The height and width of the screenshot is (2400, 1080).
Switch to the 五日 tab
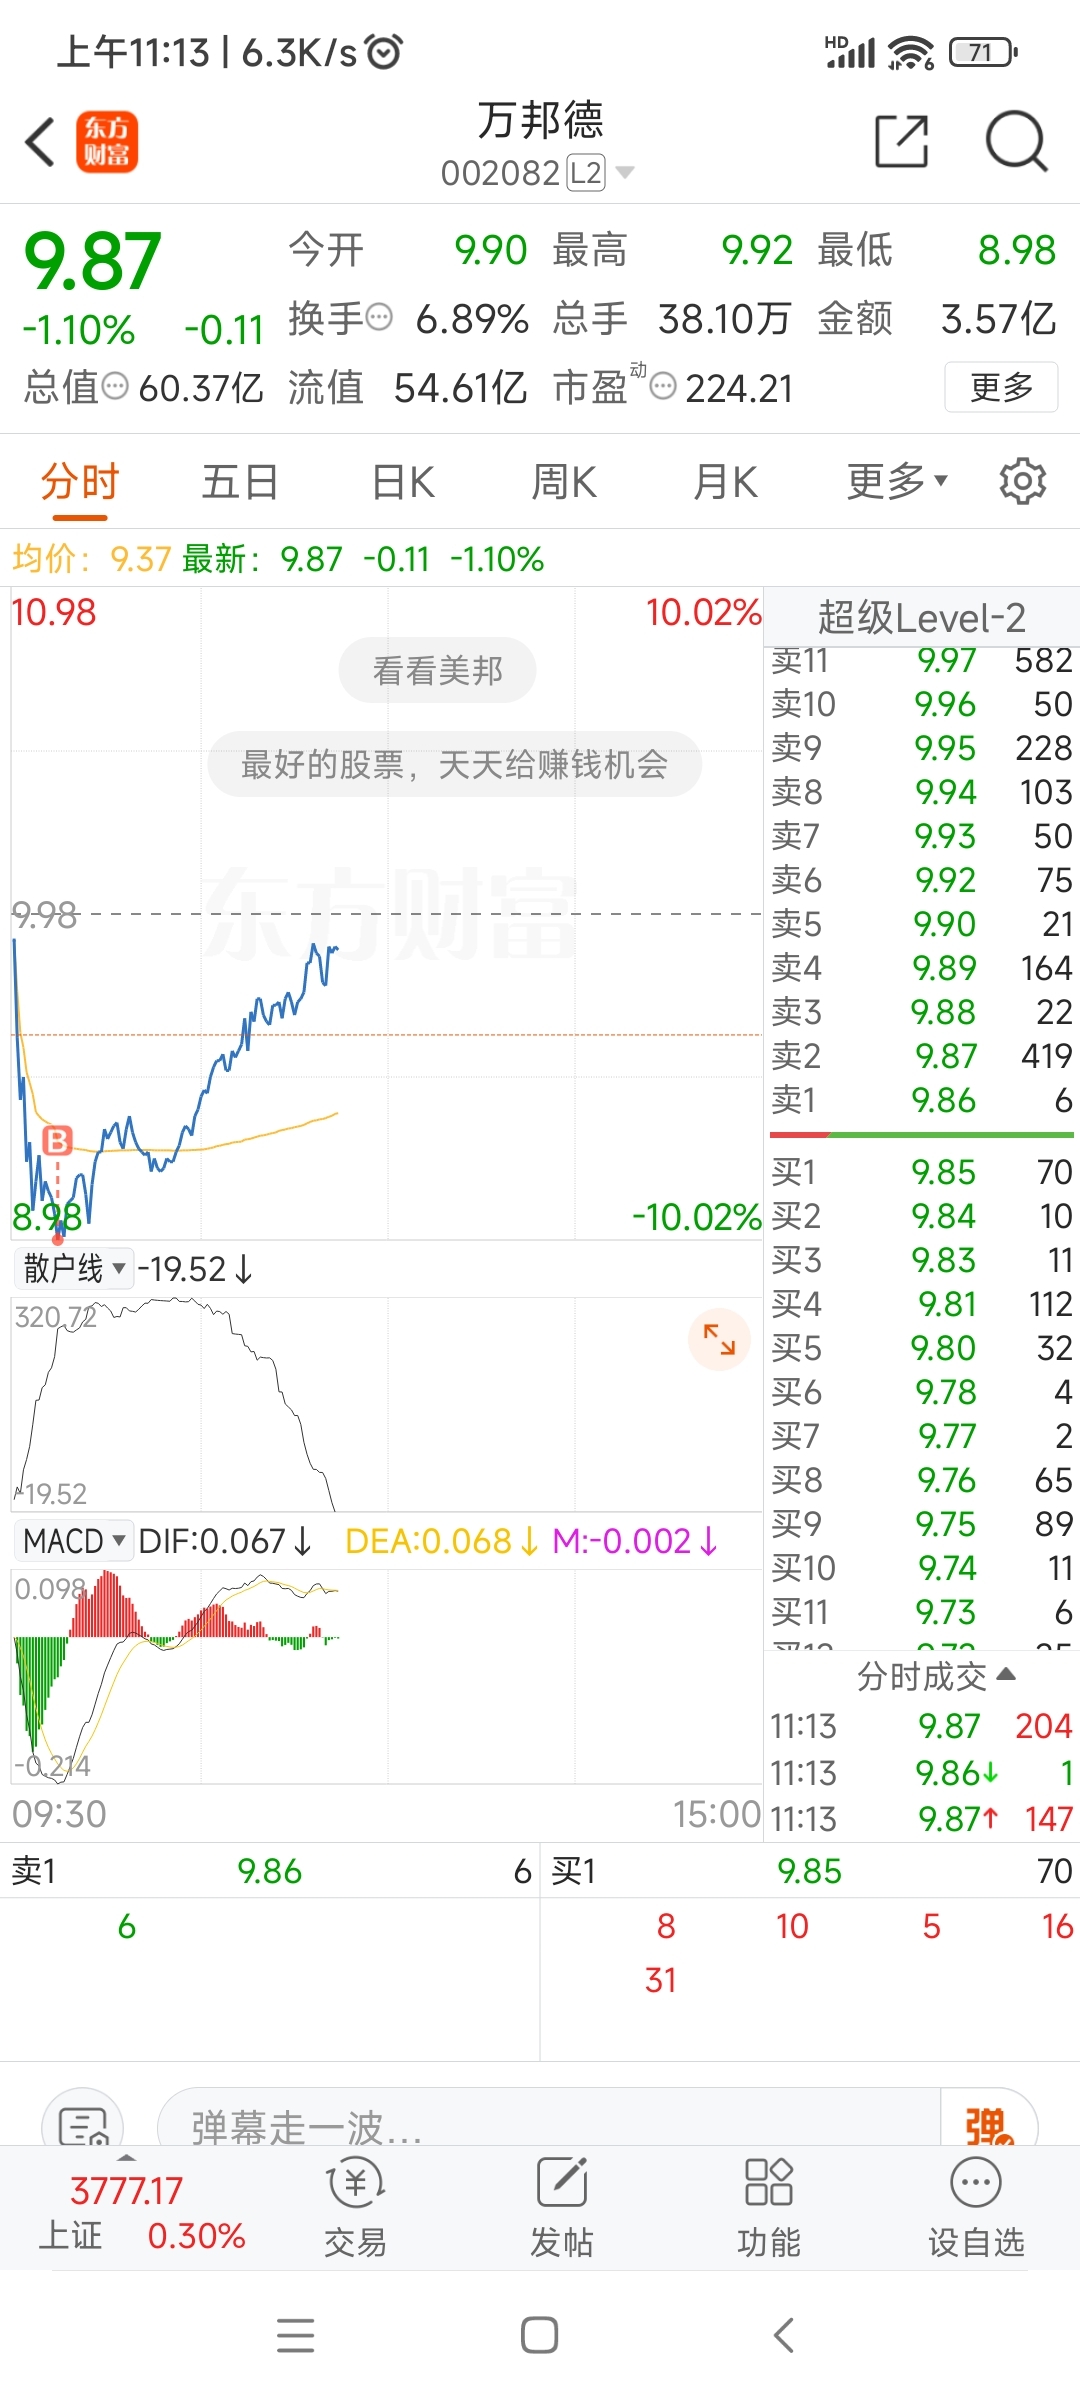(x=240, y=482)
